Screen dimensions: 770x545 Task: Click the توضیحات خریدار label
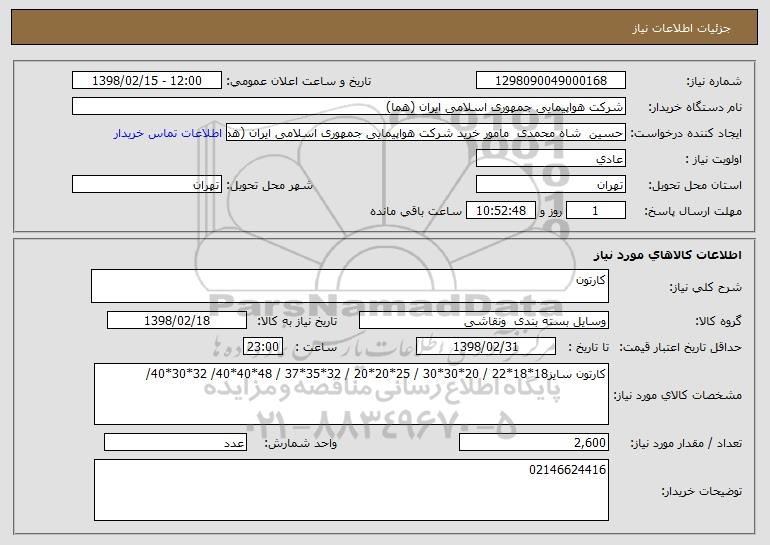(702, 491)
